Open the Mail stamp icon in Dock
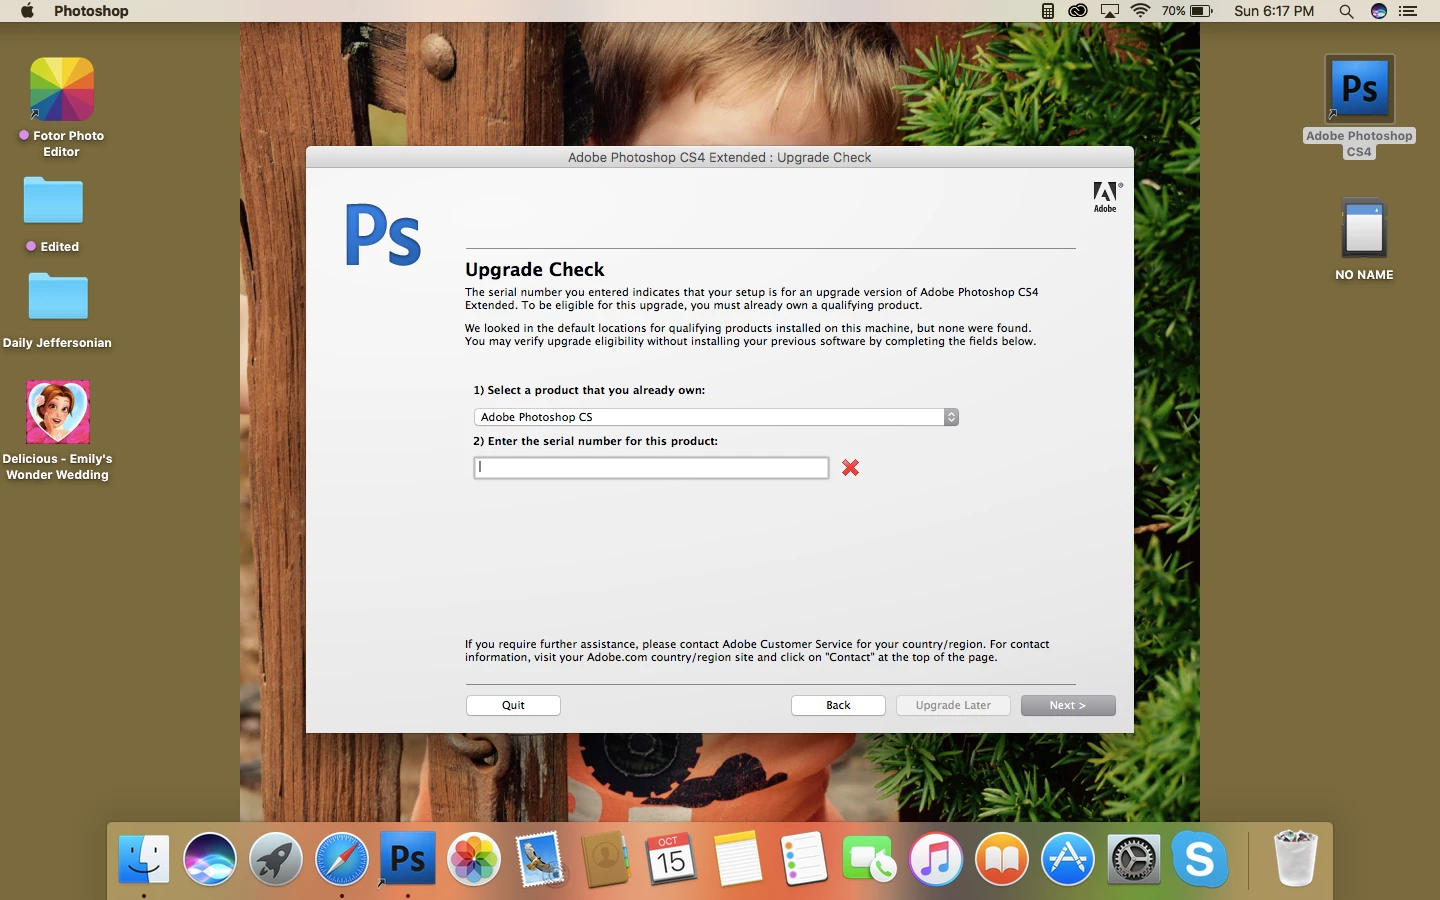 pyautogui.click(x=540, y=859)
